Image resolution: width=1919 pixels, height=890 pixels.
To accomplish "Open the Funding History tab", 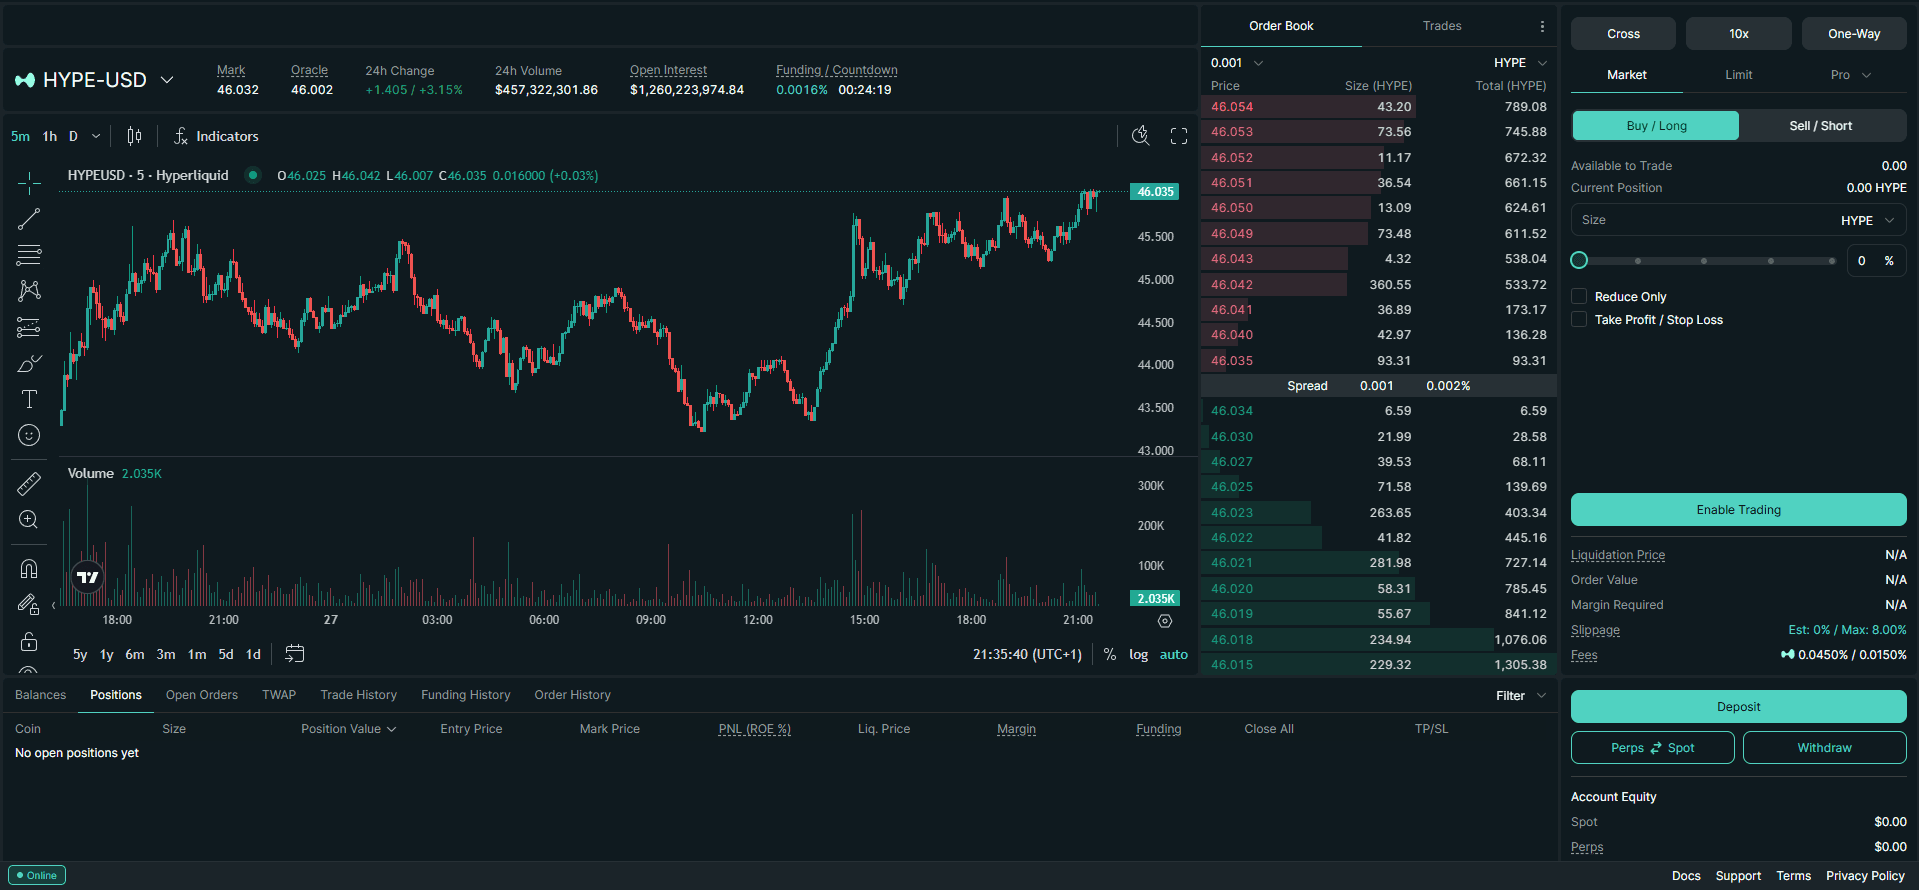I will (x=465, y=695).
